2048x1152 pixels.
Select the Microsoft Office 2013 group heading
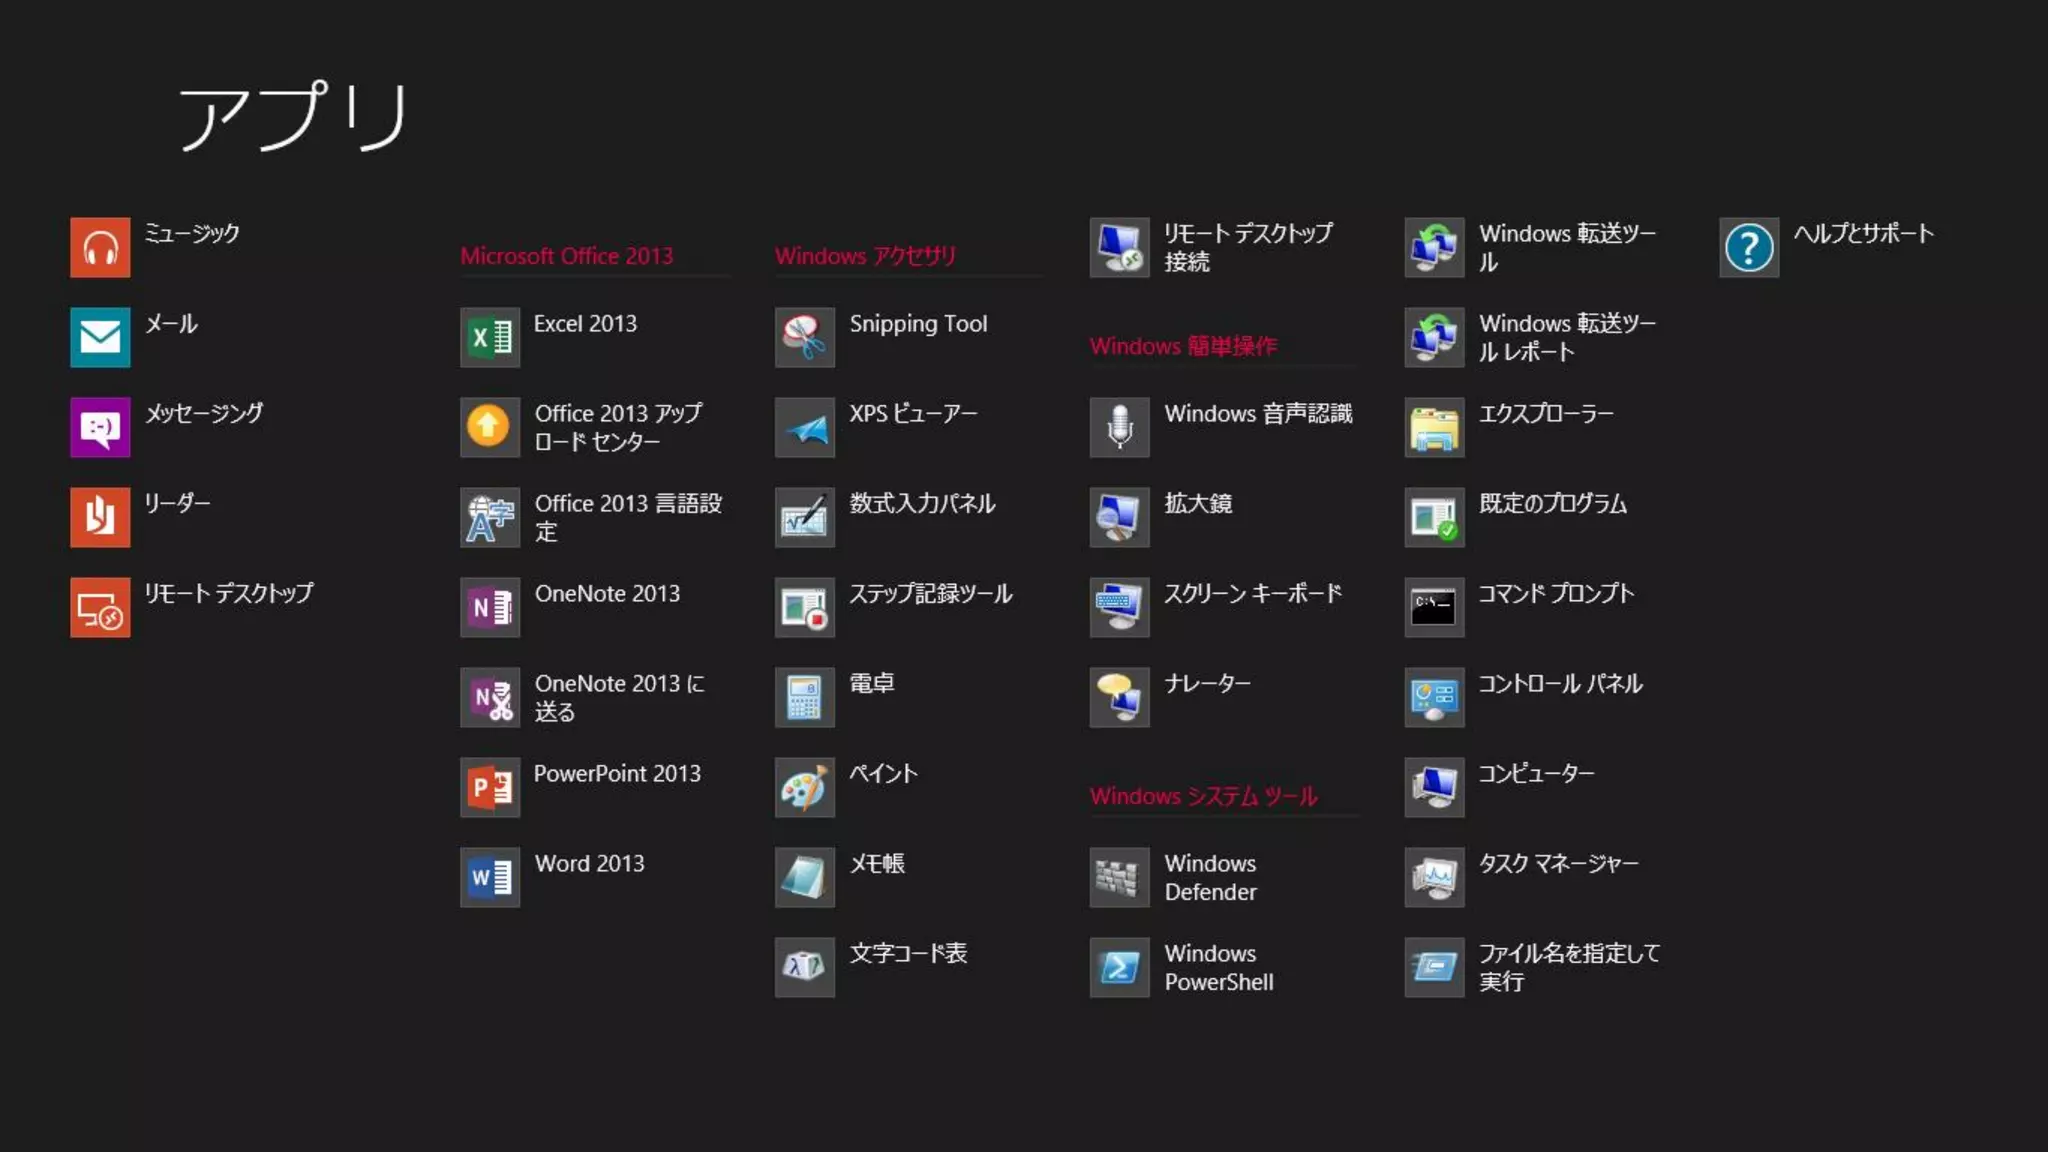click(x=567, y=256)
